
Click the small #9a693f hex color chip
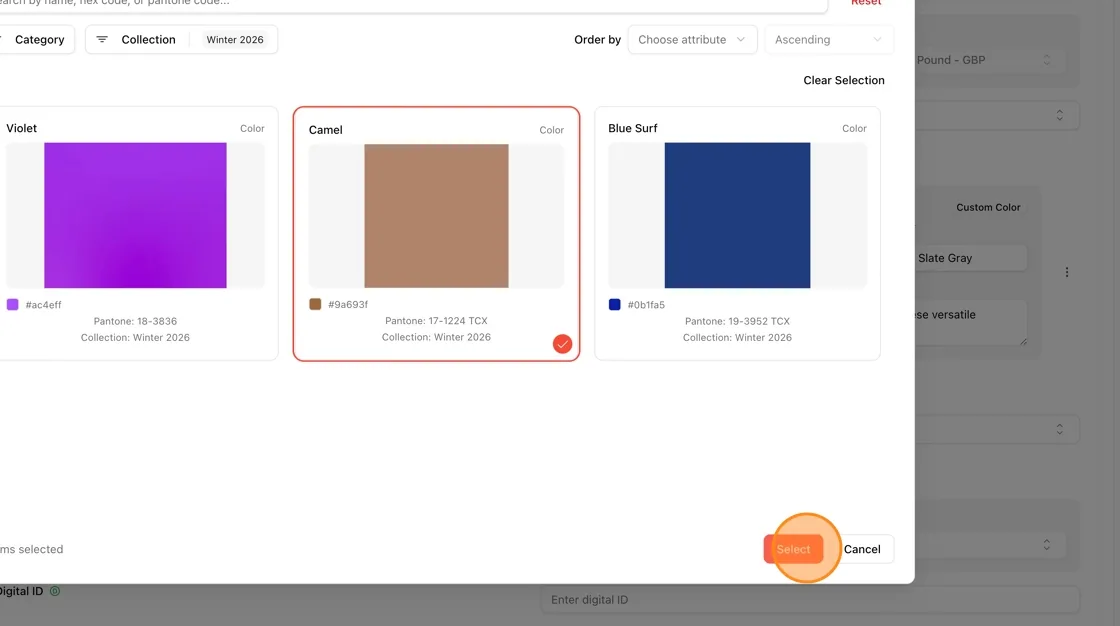click(315, 304)
